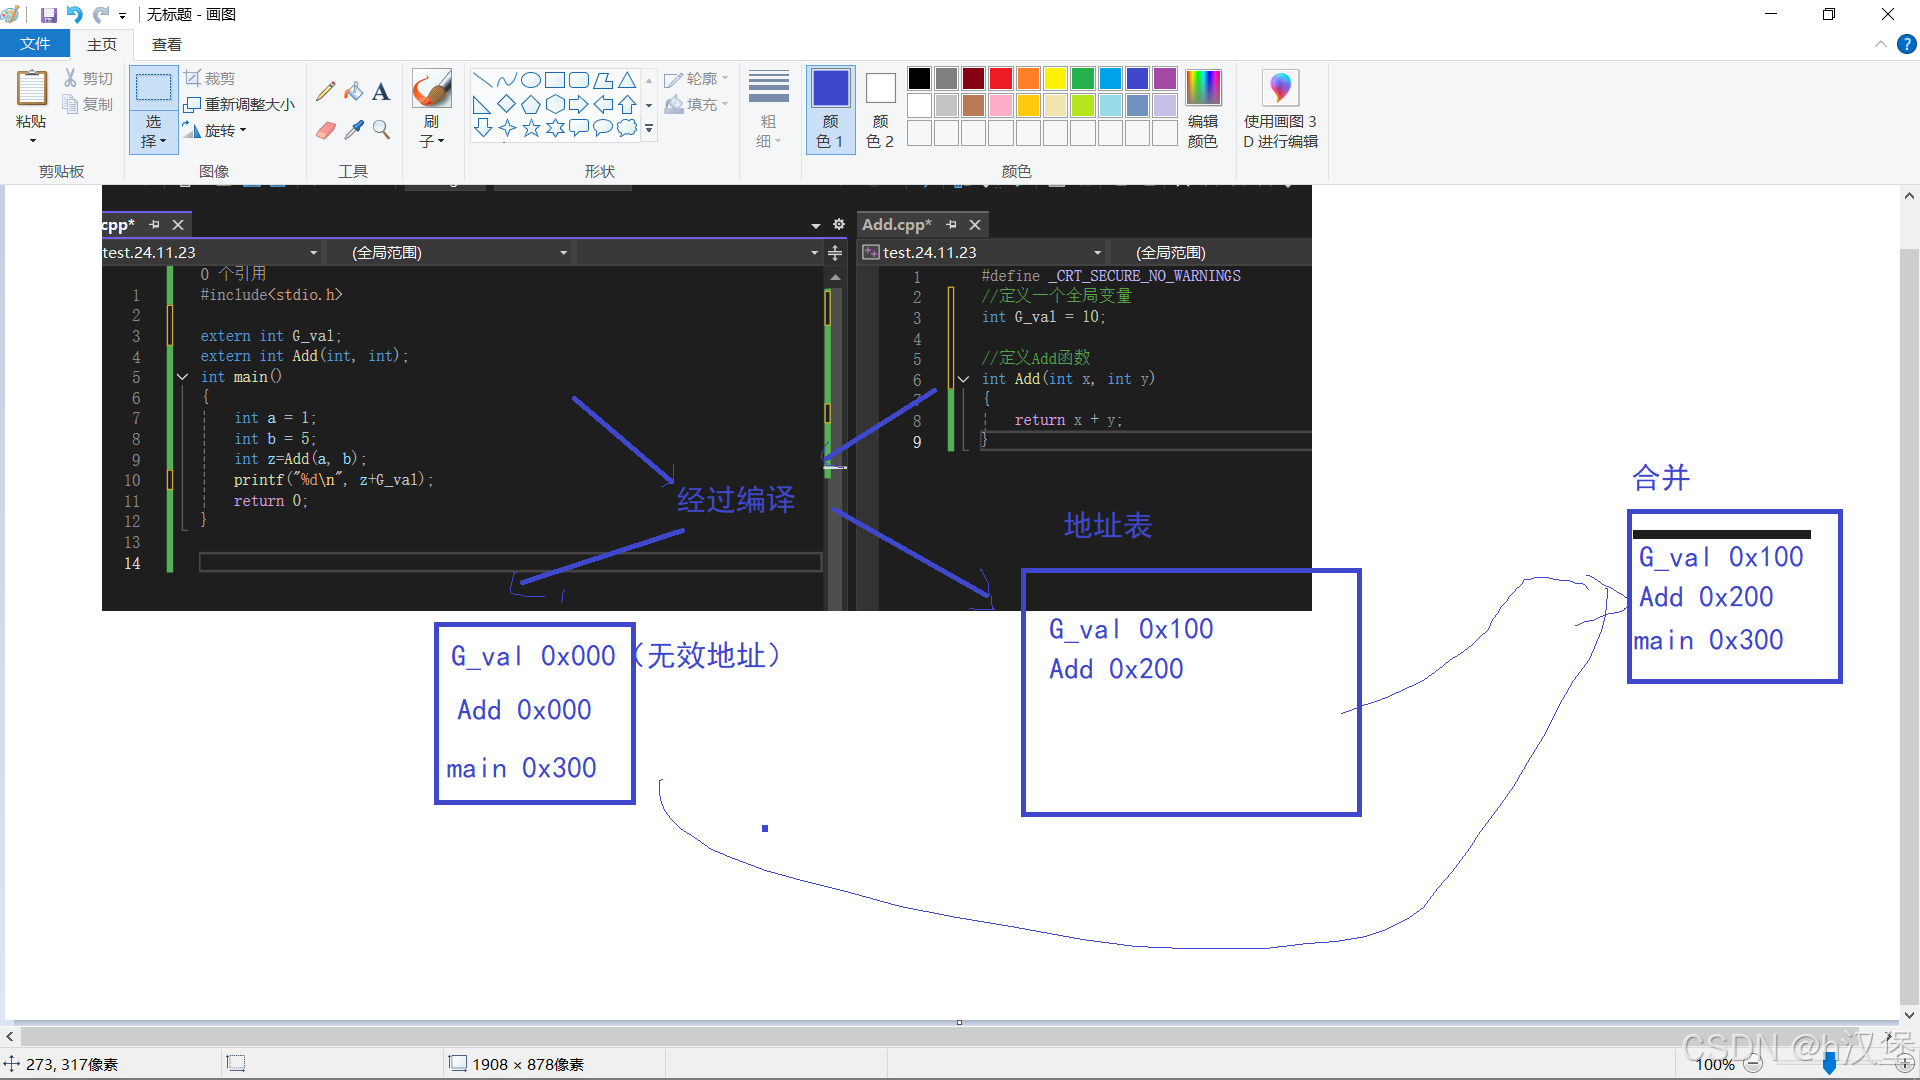Viewport: 1920px width, 1080px height.
Task: Switch to the View ribbon tab
Action: (166, 44)
